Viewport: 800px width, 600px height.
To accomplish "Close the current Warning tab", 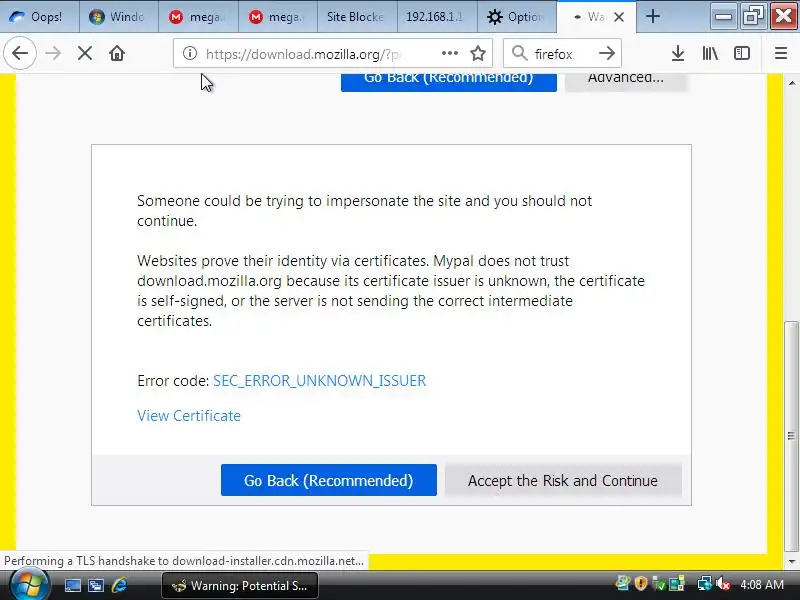I will click(x=619, y=17).
